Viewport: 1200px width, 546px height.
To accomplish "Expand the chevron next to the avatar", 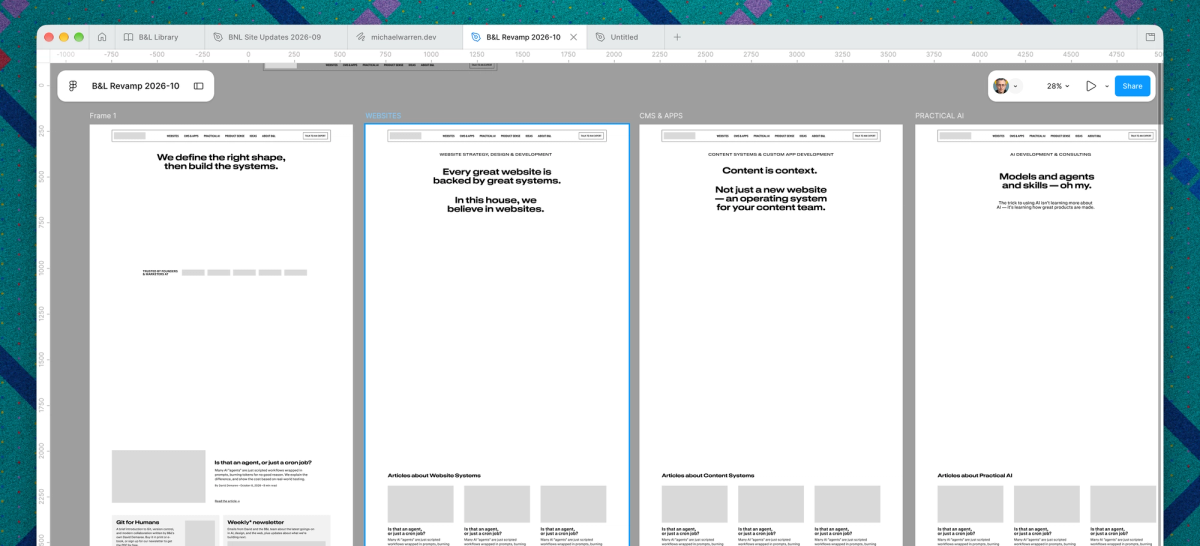I will [1016, 86].
